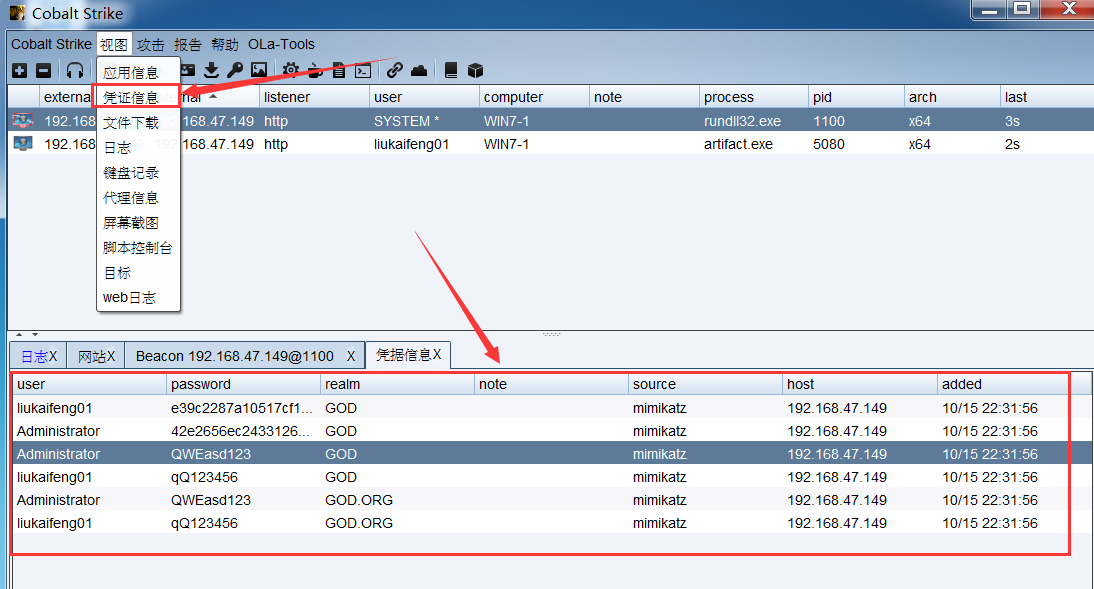This screenshot has height=589, width=1094.
Task: Select 应用信息 from the dropdown menu
Action: (138, 73)
